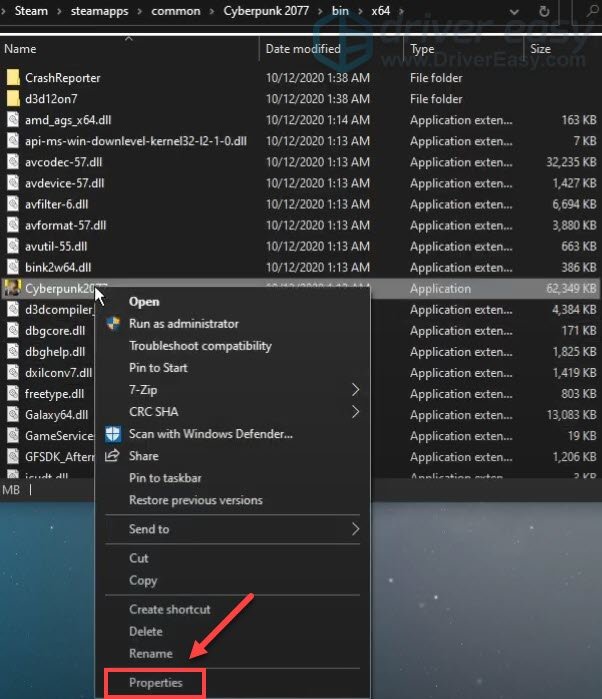The width and height of the screenshot is (602, 699).
Task: Click the search magnifier icon
Action: tap(592, 11)
